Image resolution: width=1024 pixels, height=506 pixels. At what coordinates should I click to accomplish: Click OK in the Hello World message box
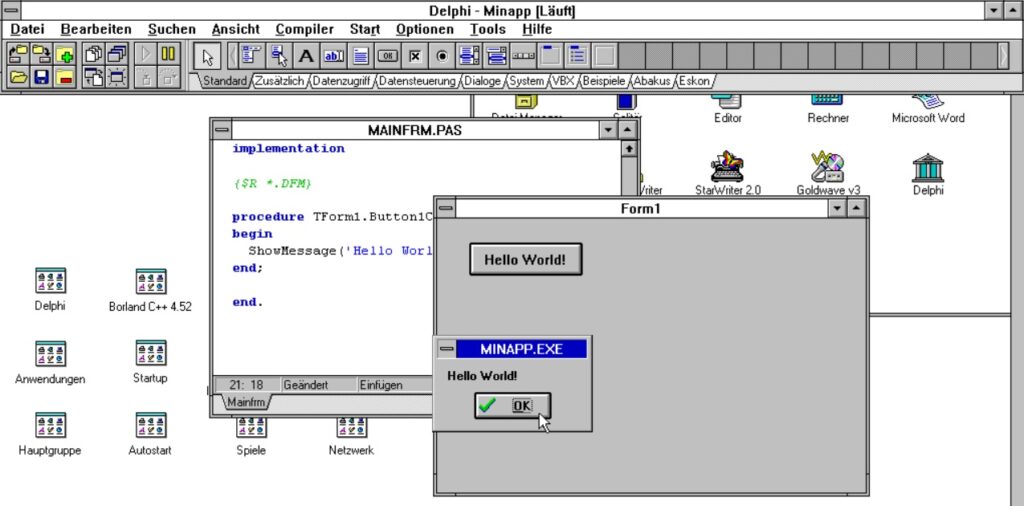[512, 405]
